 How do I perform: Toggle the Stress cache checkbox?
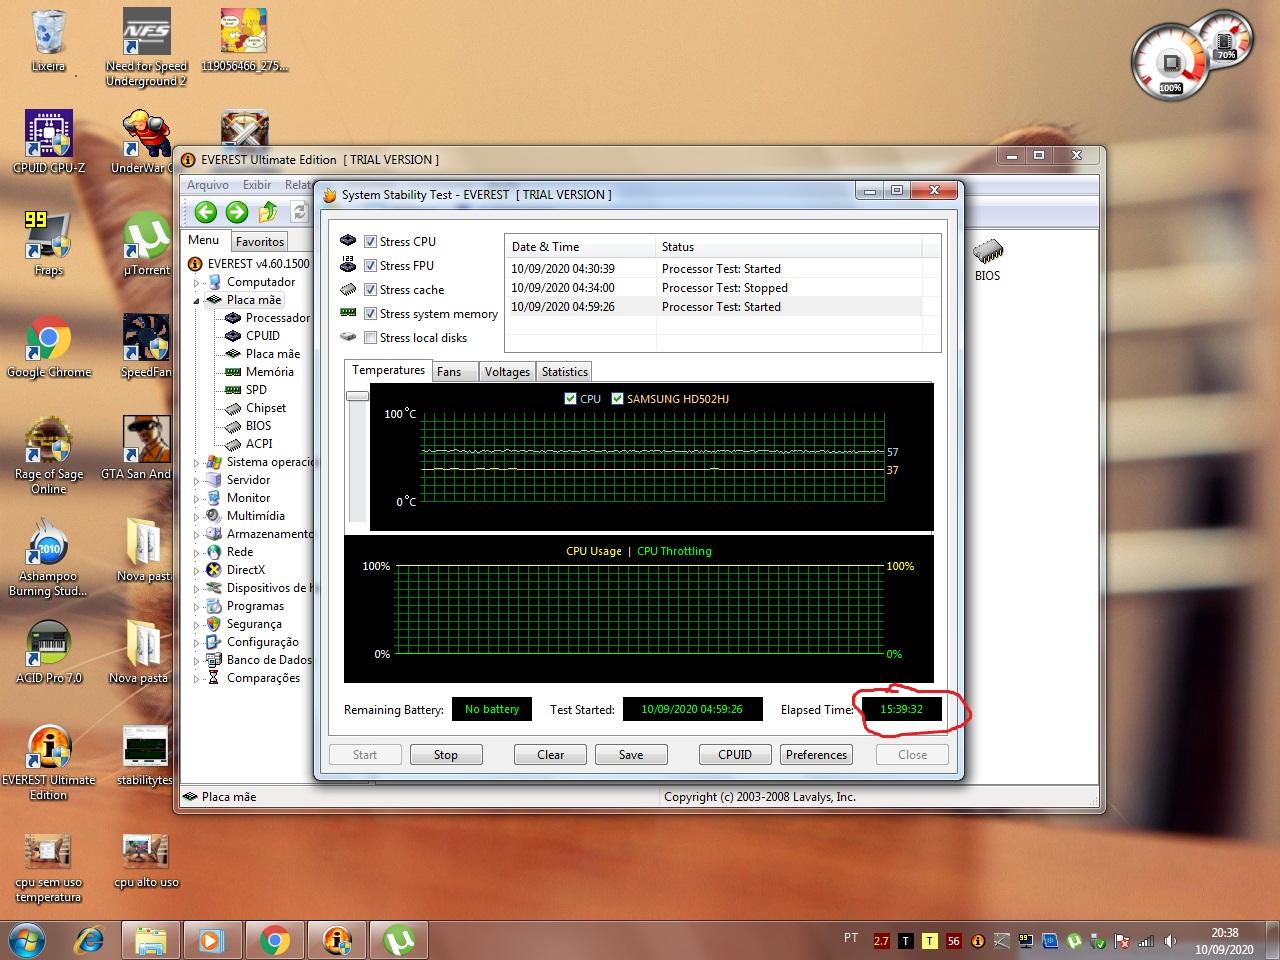pos(370,289)
